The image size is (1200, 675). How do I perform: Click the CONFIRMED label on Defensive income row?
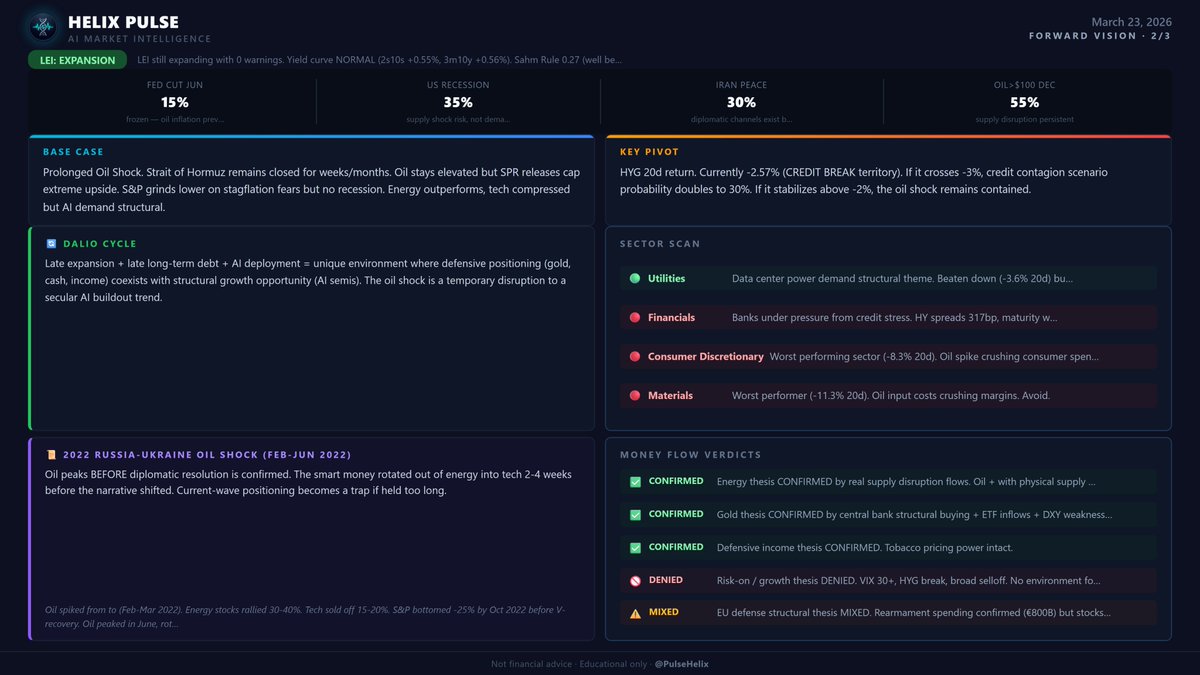(676, 547)
